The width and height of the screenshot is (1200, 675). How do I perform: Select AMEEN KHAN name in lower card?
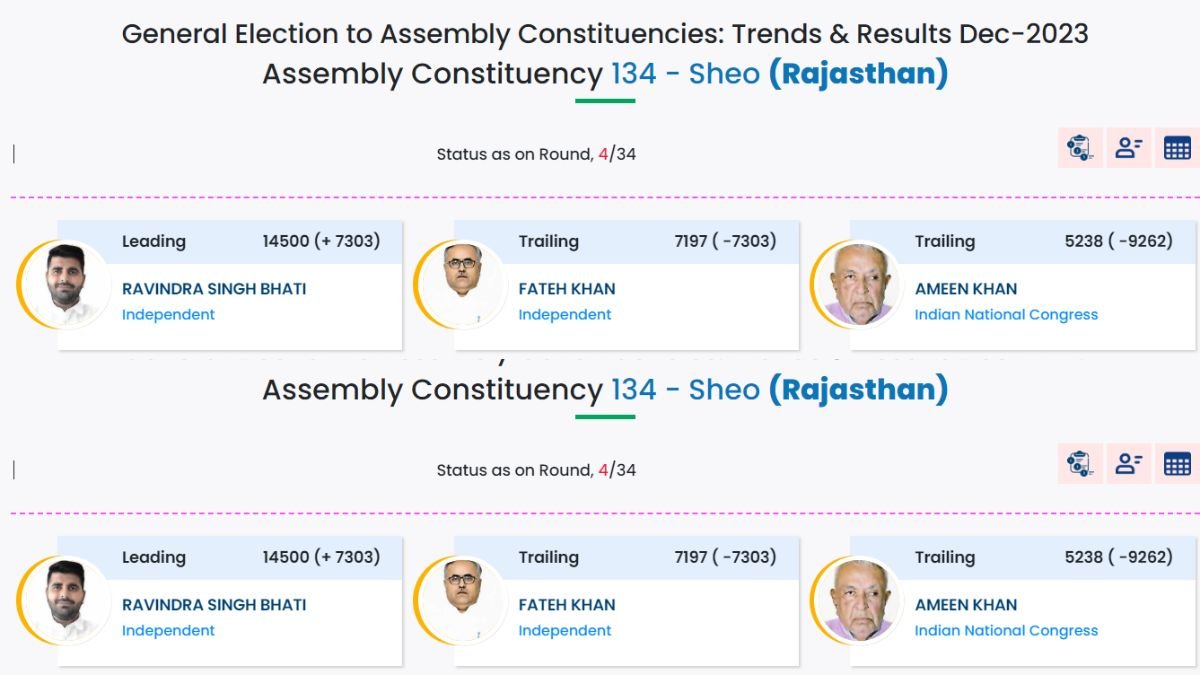[965, 605]
